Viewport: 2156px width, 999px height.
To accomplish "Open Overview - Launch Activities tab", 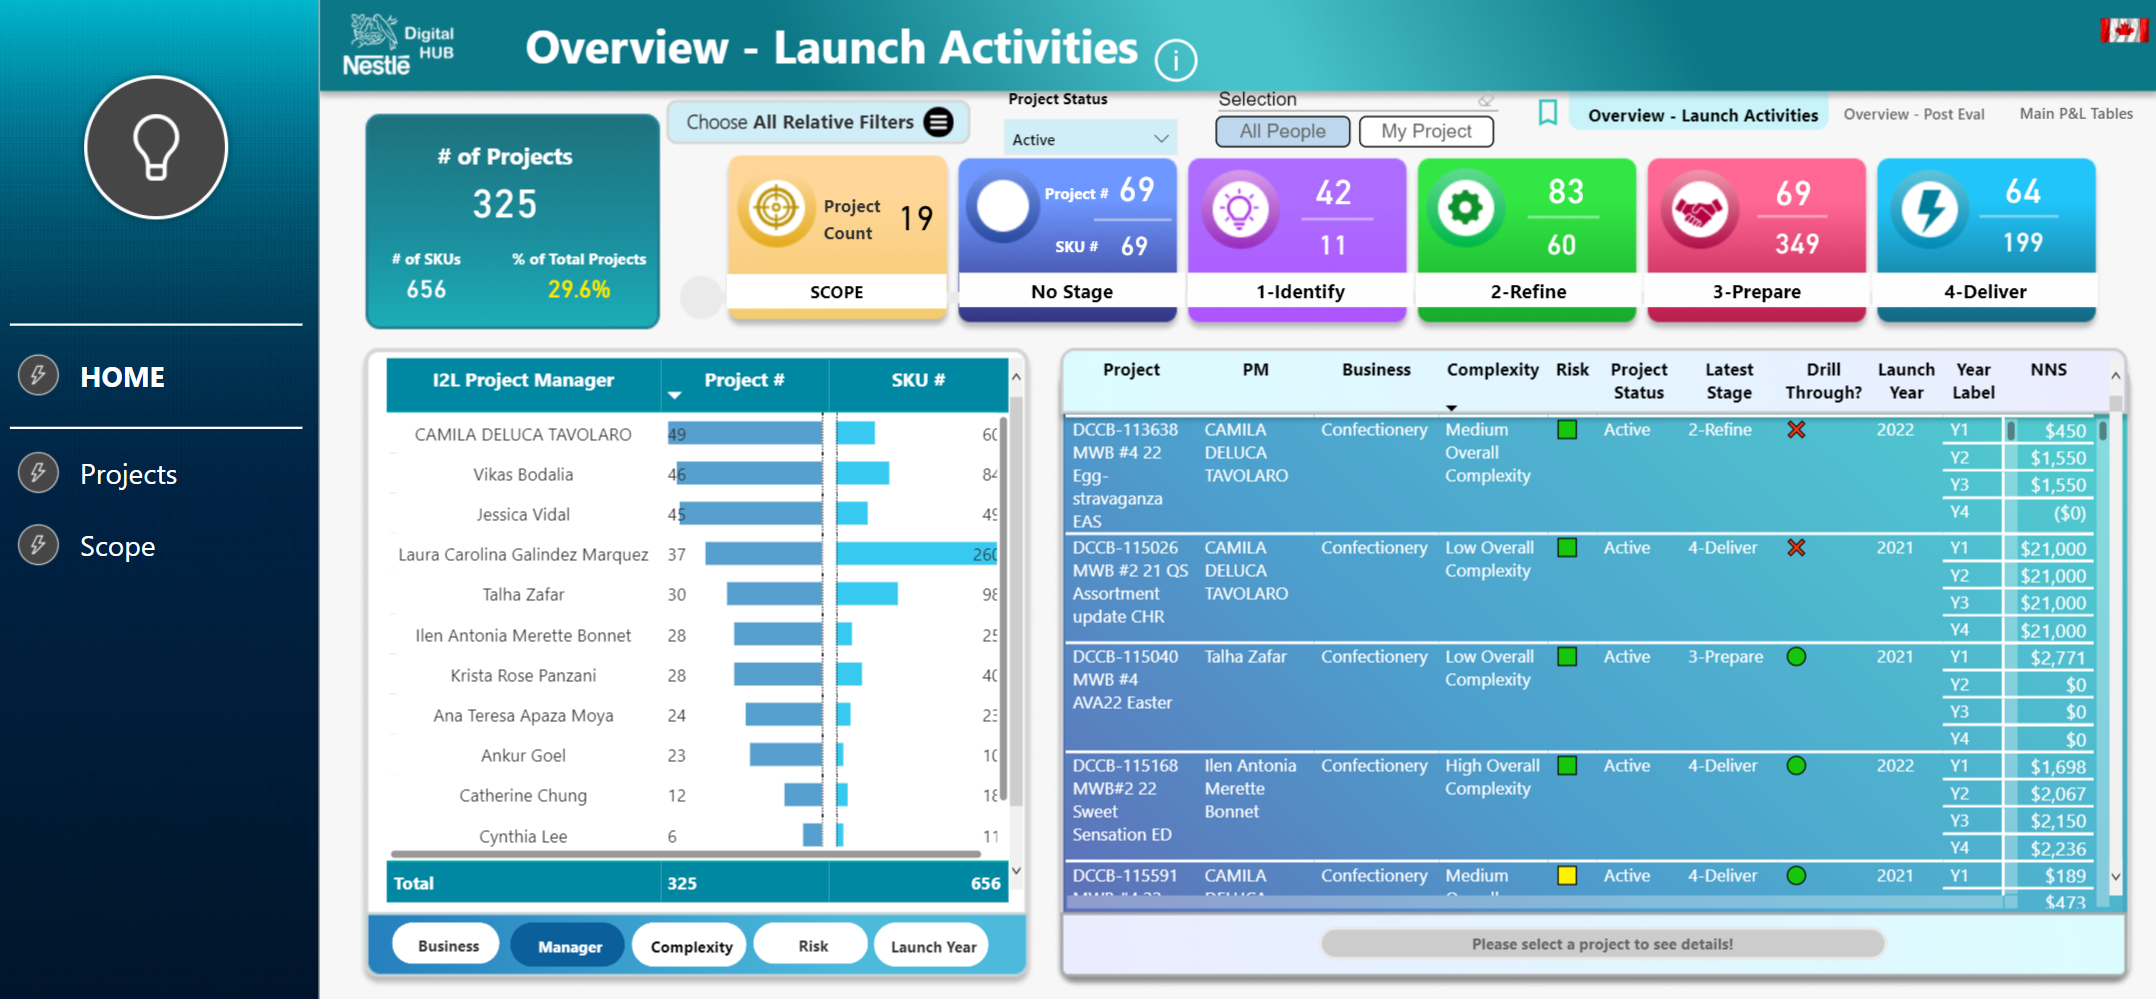I will point(1702,115).
